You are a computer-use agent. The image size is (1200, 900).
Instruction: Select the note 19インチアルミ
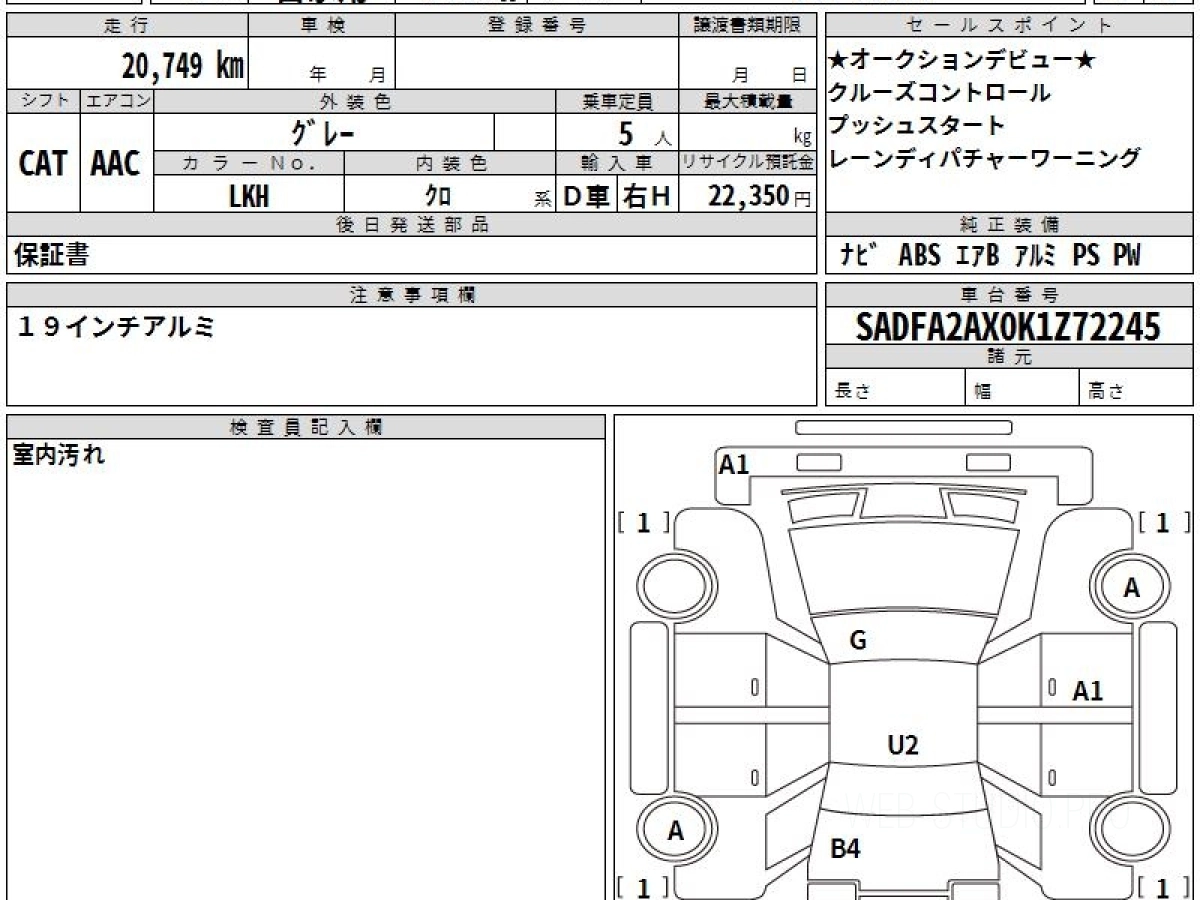[116, 326]
